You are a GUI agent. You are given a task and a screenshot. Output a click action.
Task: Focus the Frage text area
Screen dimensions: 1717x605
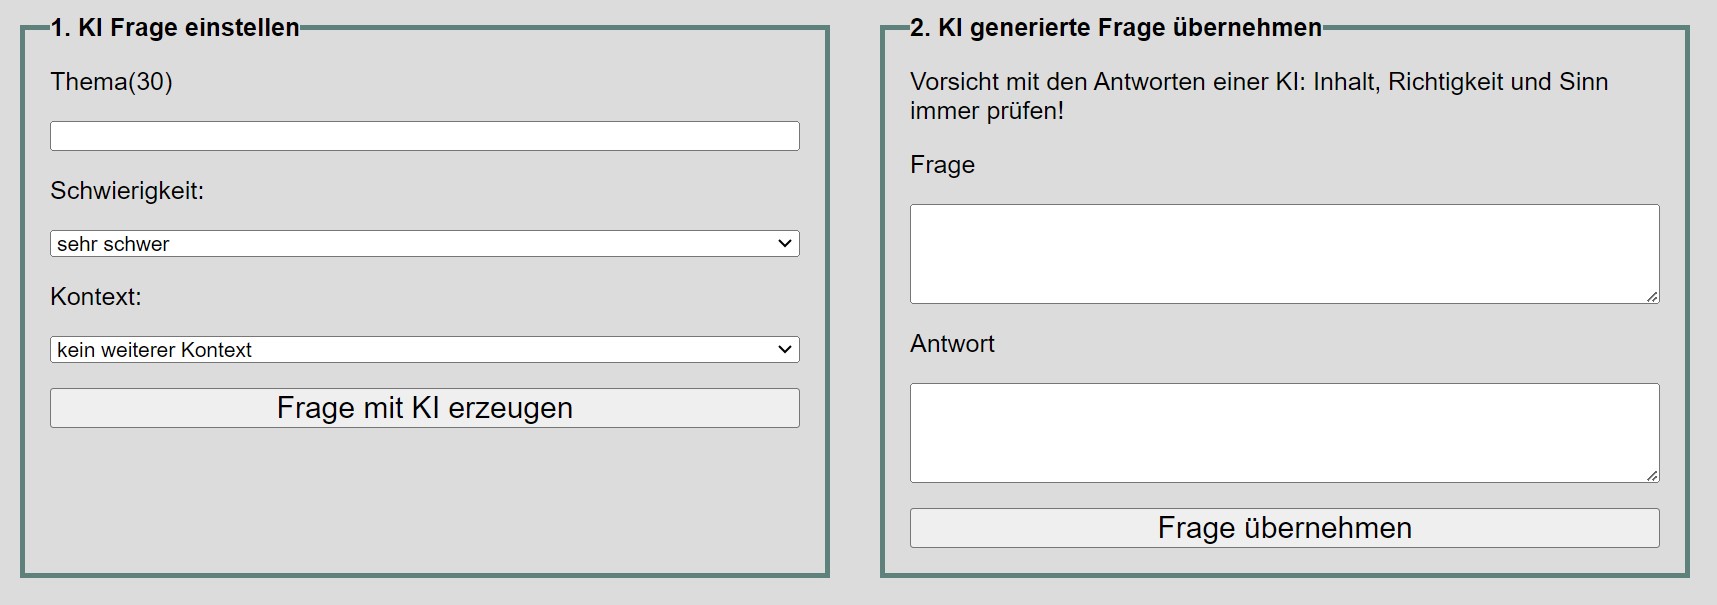coord(1283,254)
